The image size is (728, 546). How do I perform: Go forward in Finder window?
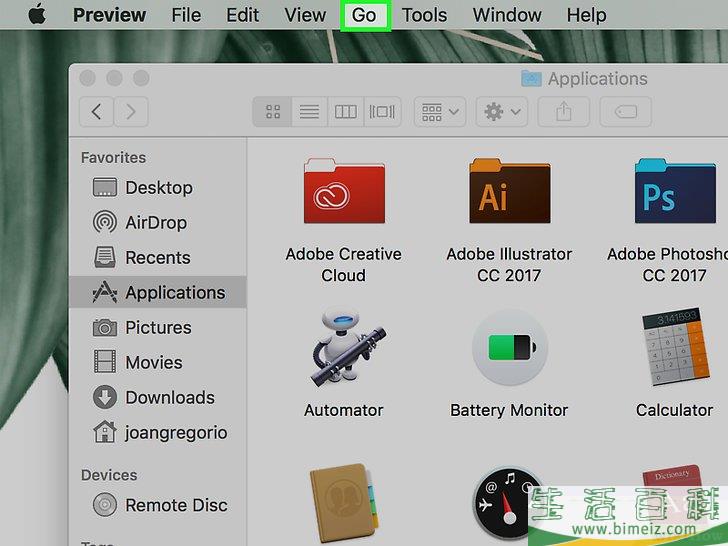pos(131,111)
